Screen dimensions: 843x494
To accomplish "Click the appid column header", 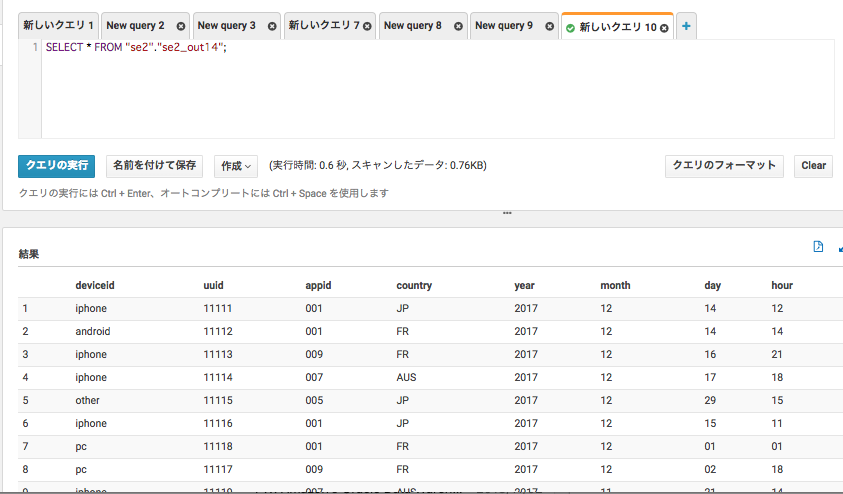I will tap(318, 285).
